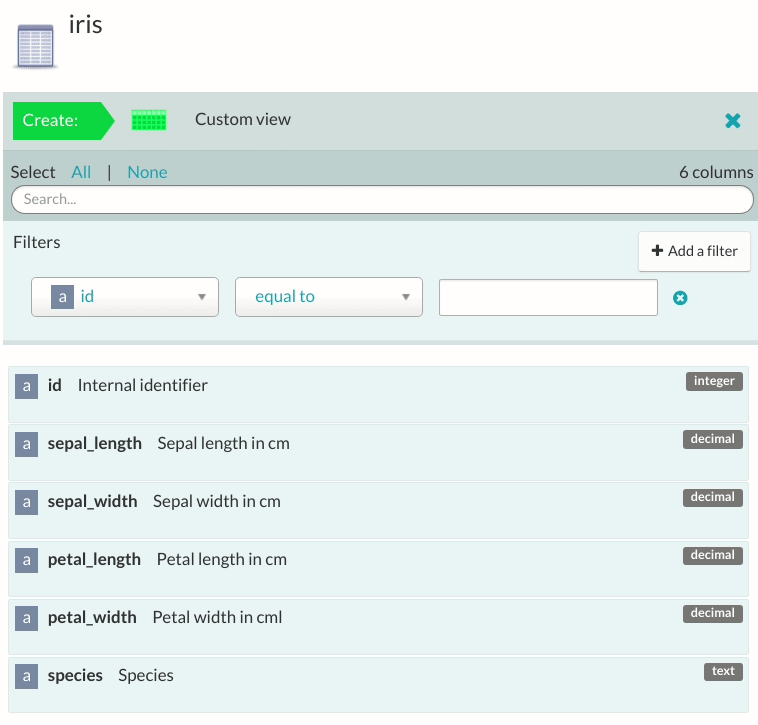Open the filter column dropdown showing id

click(x=125, y=297)
